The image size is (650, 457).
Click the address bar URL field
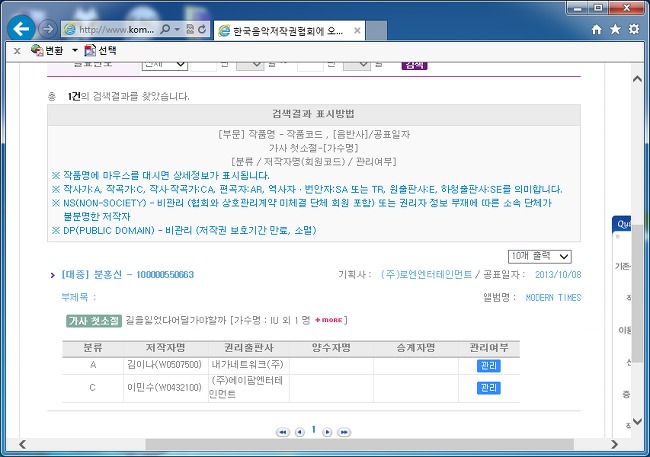click(116, 29)
